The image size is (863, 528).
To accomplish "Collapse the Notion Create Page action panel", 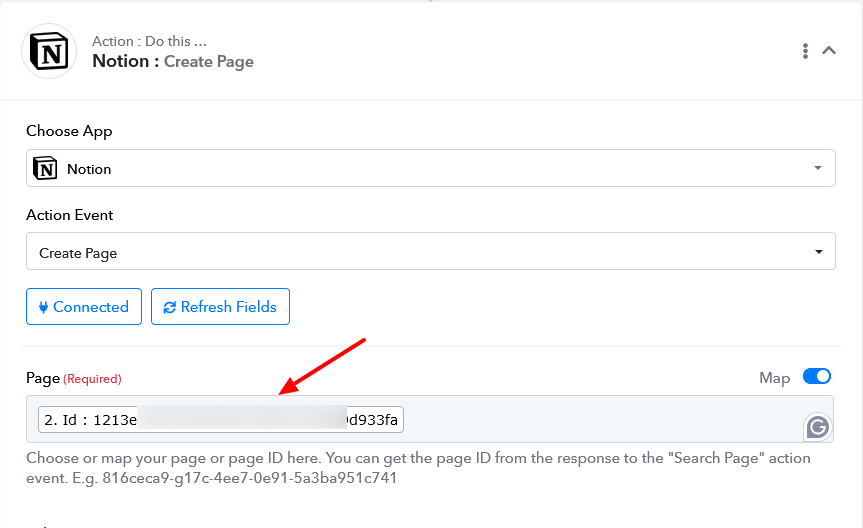I will click(829, 51).
